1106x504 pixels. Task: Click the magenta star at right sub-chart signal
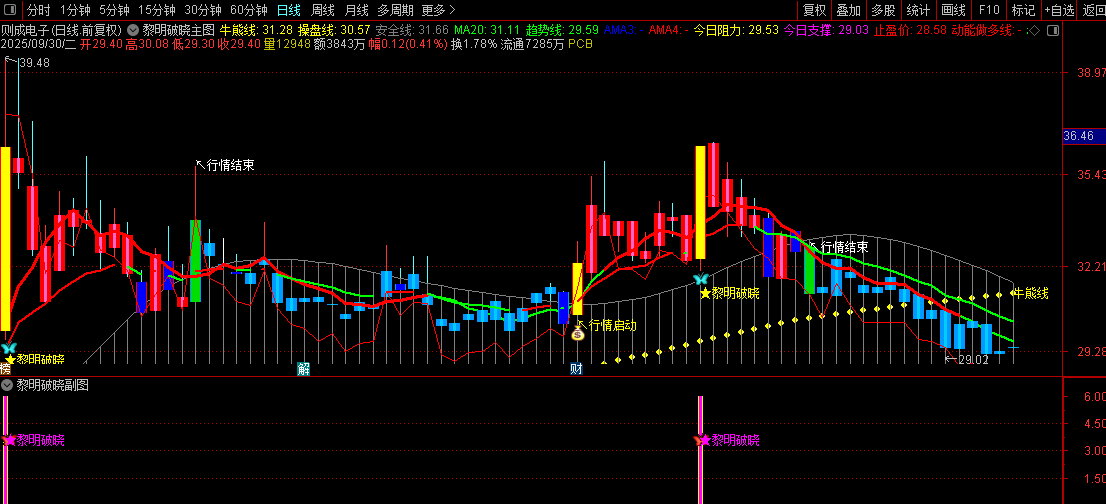[705, 441]
